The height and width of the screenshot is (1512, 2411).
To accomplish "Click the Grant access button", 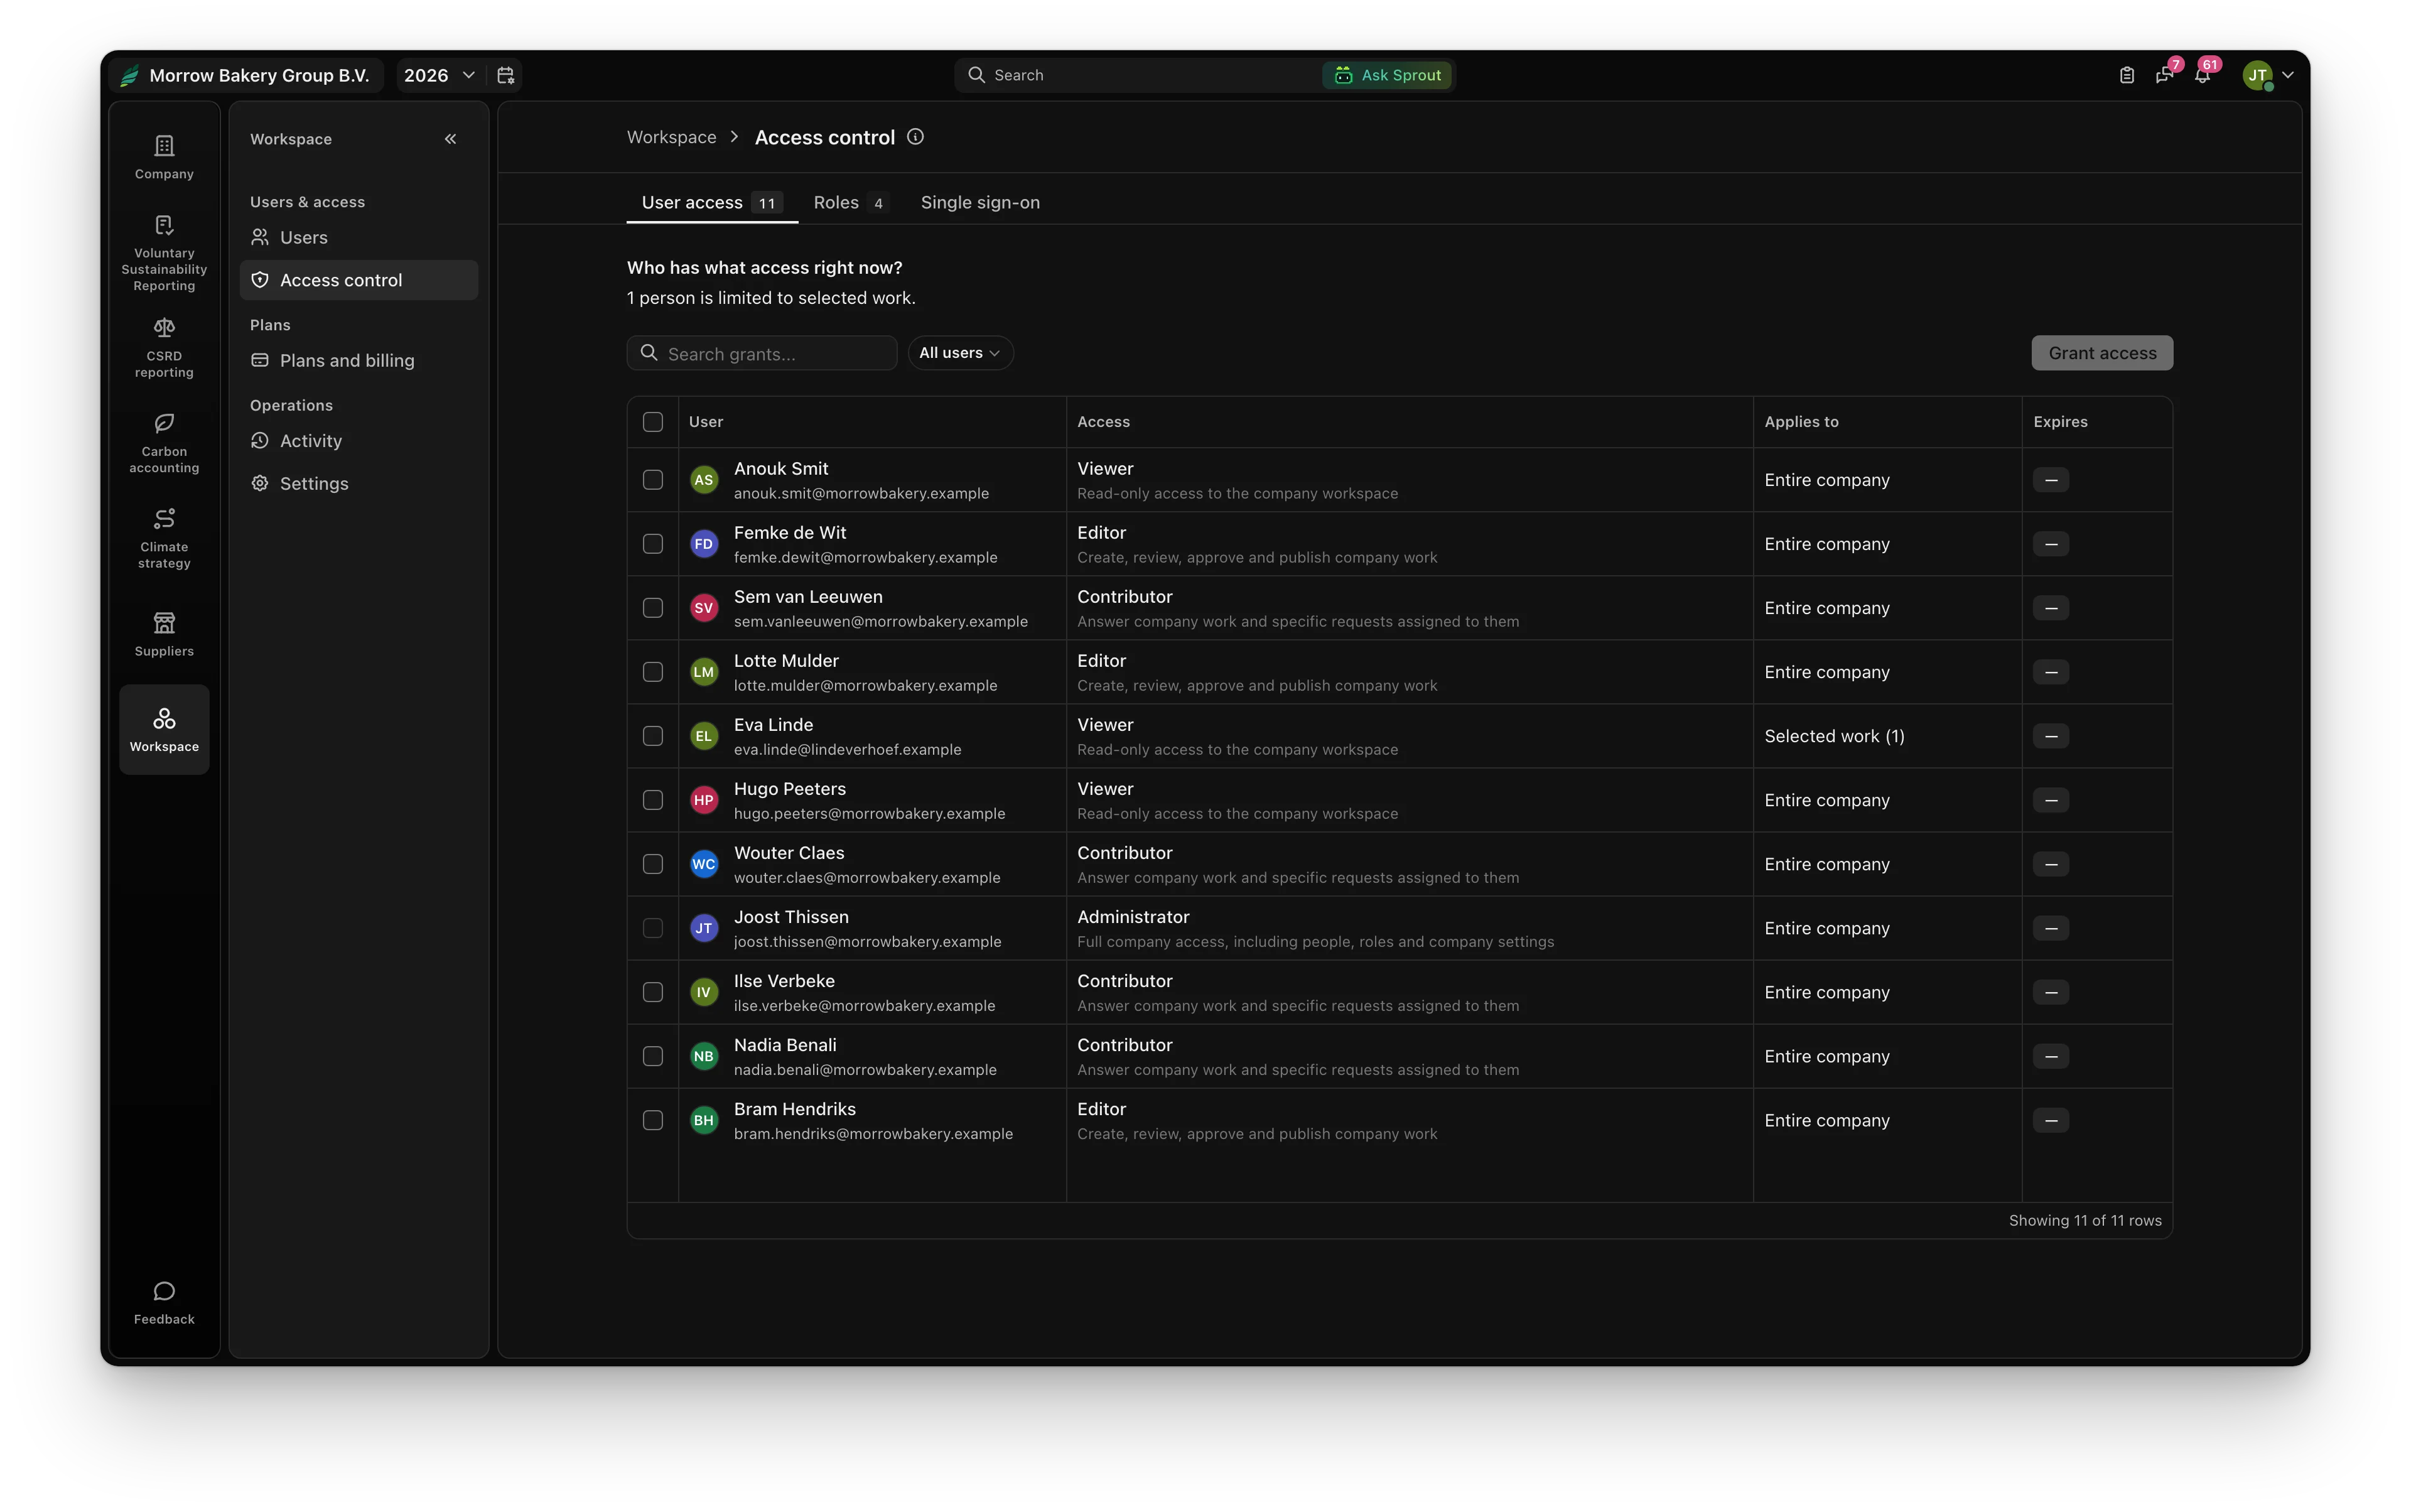I will click(x=2102, y=353).
